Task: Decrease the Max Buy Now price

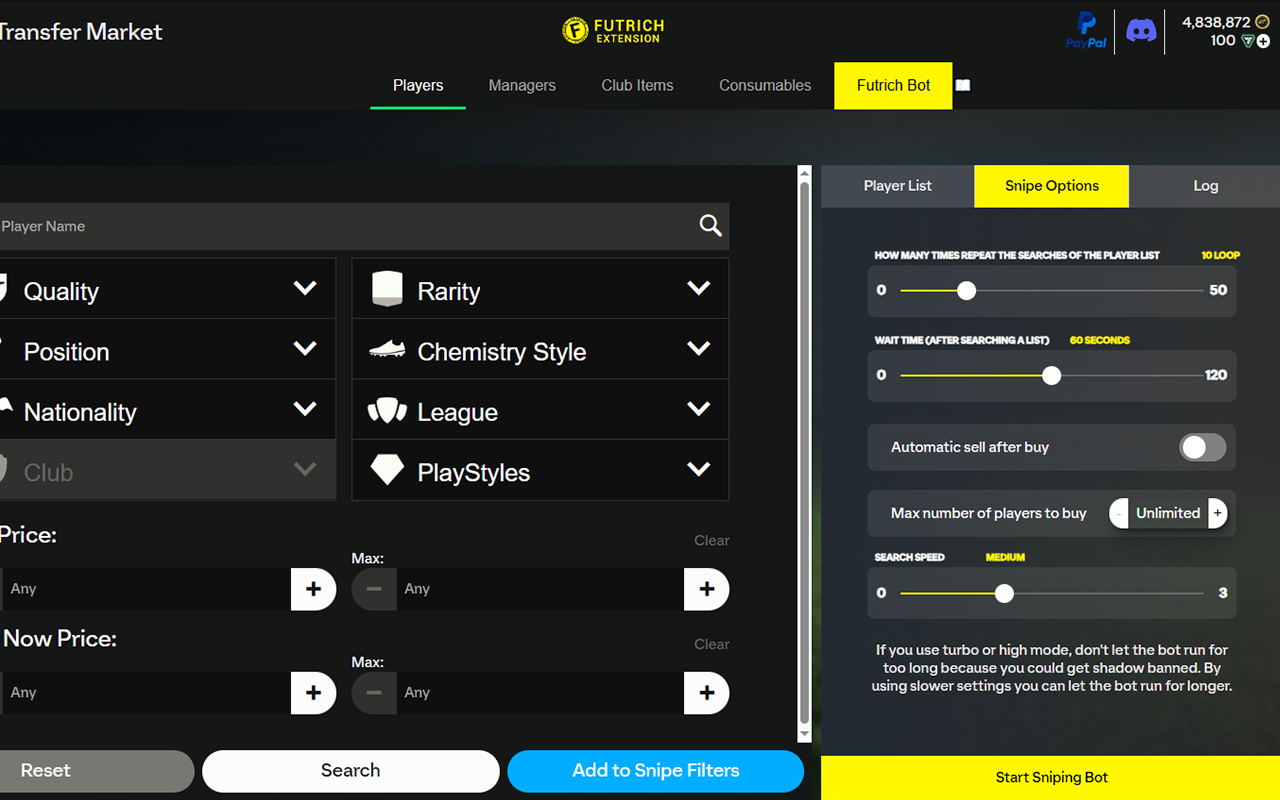Action: coord(374,693)
